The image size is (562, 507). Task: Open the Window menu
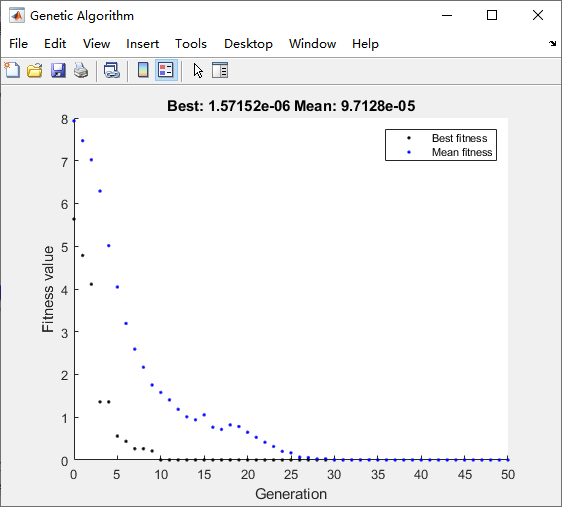point(312,44)
